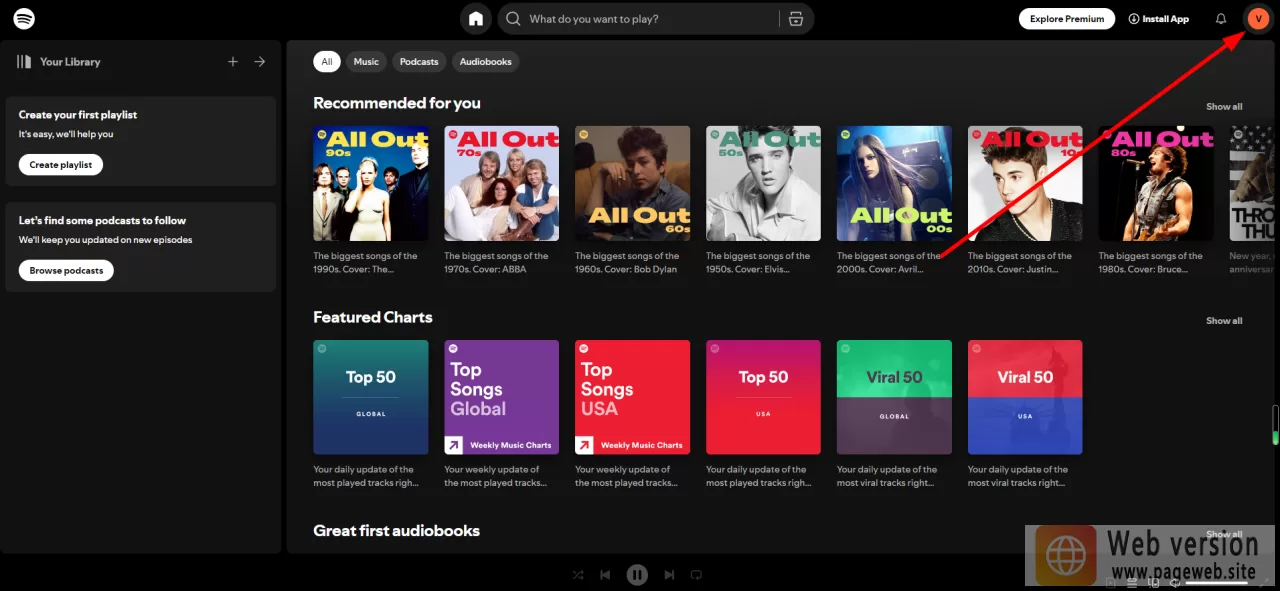1280x591 pixels.
Task: Open Top Songs USA weekly chart
Action: (632, 398)
